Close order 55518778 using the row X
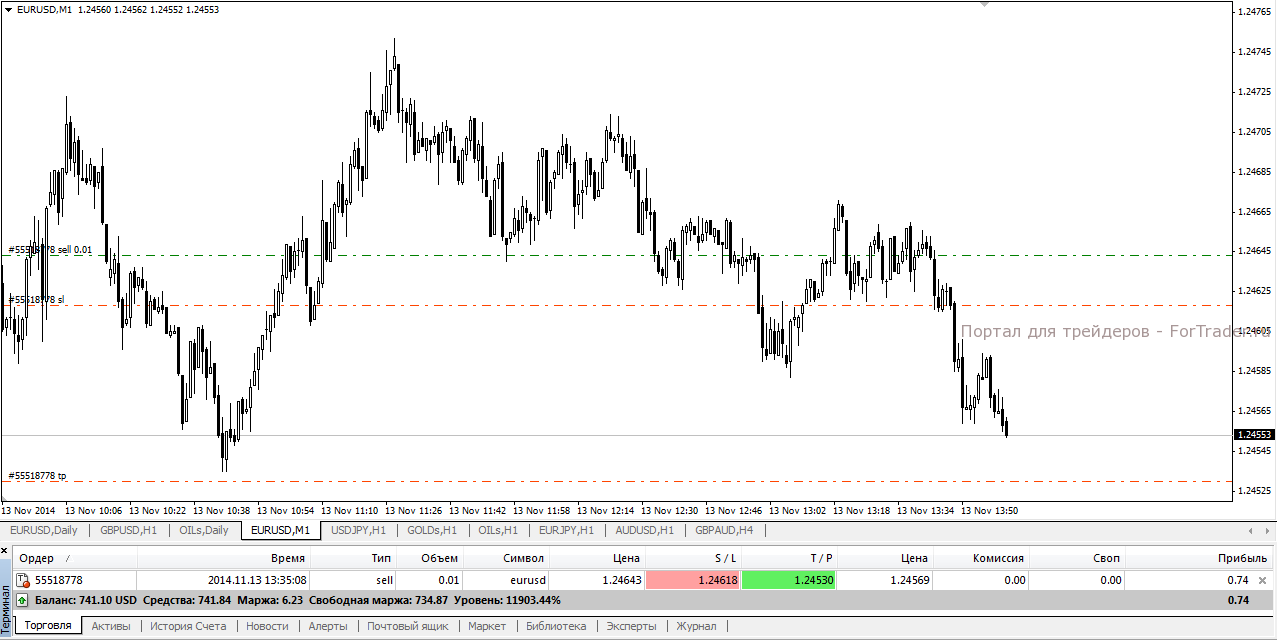The height and width of the screenshot is (641, 1277). [1261, 580]
